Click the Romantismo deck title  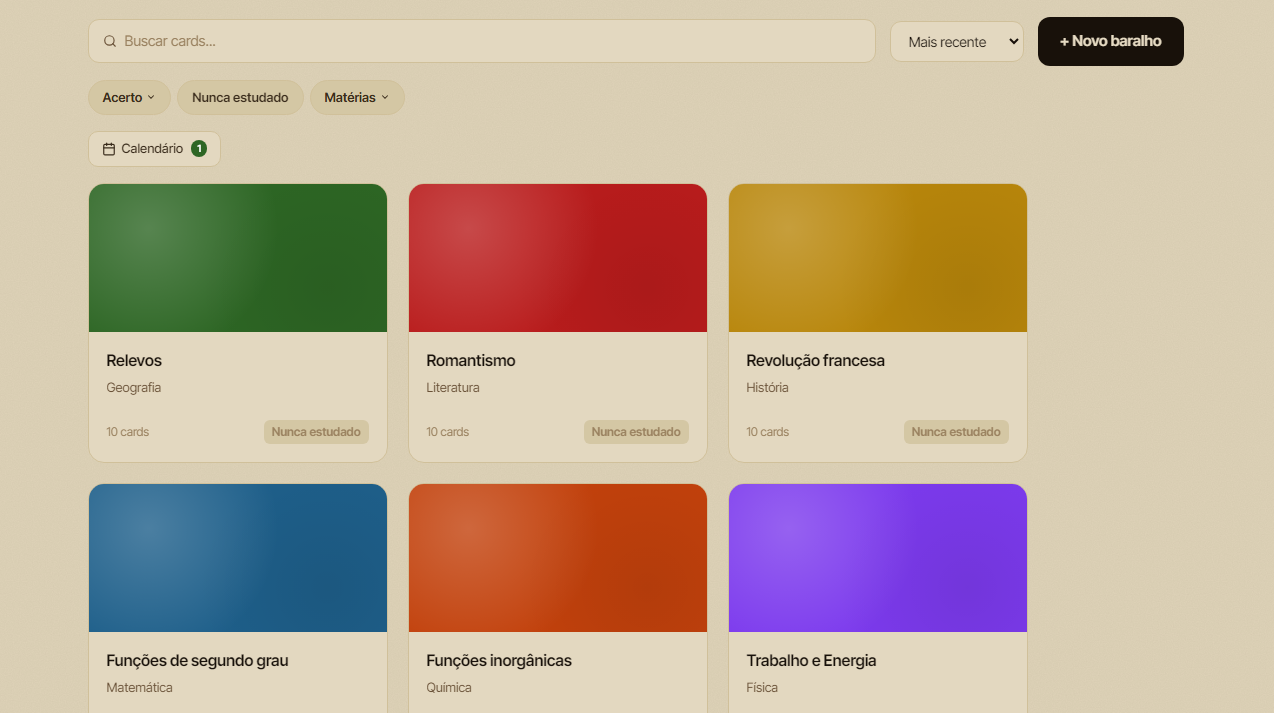click(471, 360)
